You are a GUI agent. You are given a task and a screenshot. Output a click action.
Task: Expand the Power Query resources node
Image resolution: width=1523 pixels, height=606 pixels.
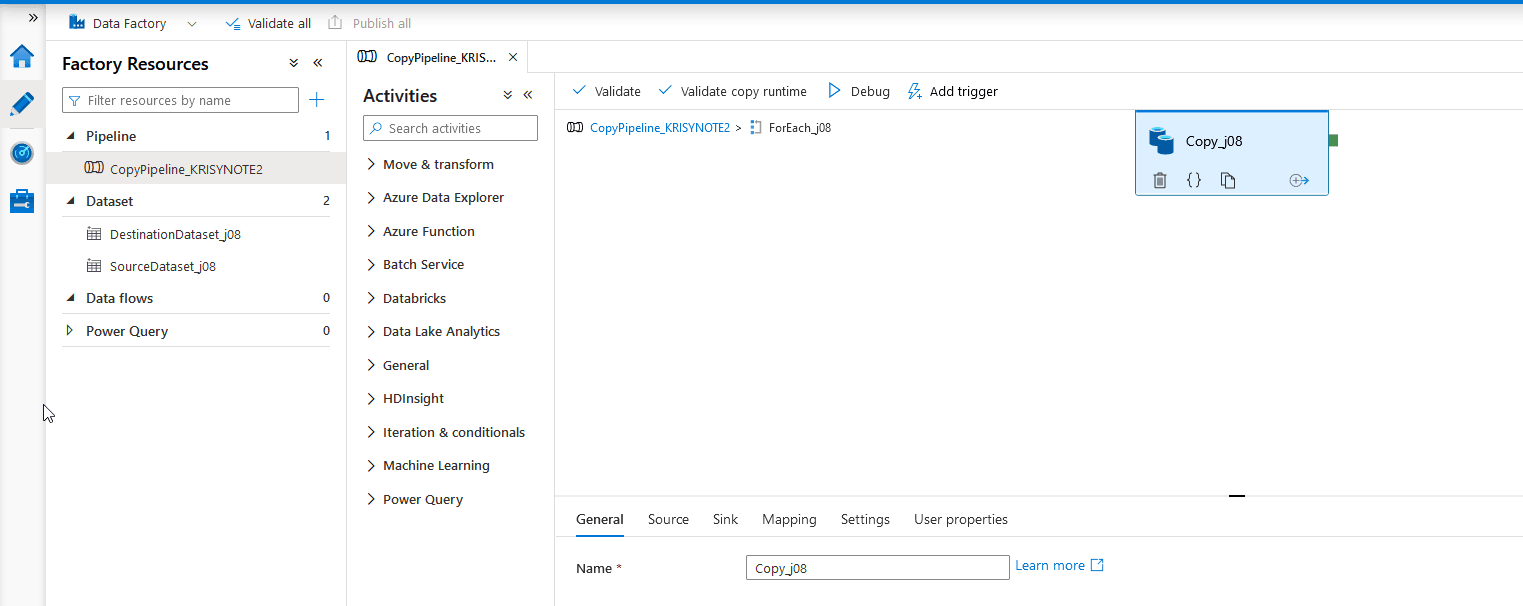pos(69,331)
